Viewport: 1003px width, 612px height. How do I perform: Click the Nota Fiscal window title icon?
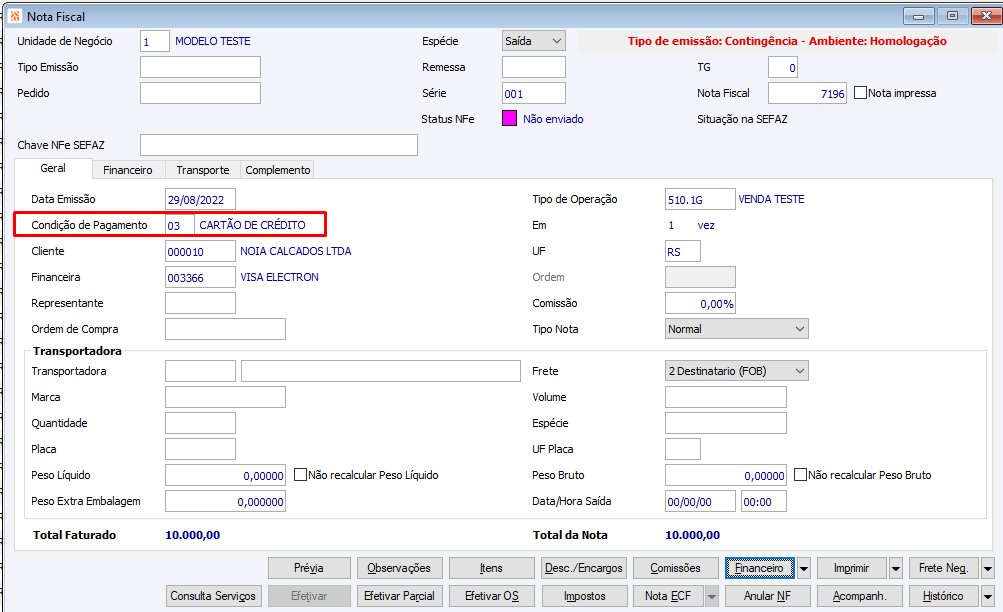15,16
